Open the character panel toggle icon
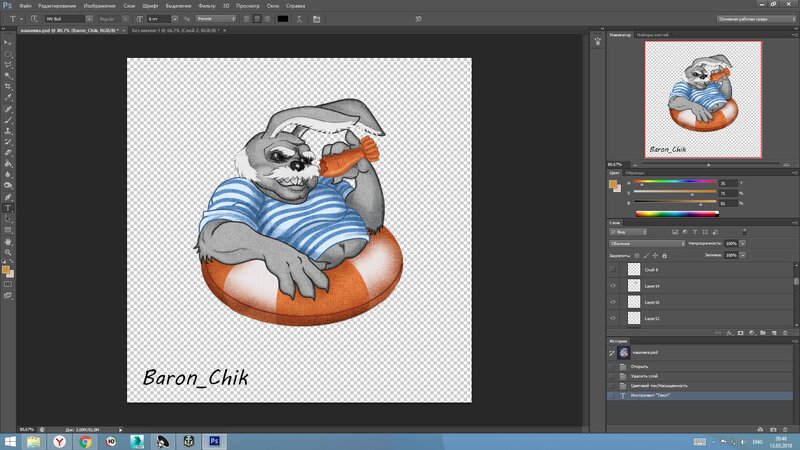The width and height of the screenshot is (800, 450). tap(316, 18)
